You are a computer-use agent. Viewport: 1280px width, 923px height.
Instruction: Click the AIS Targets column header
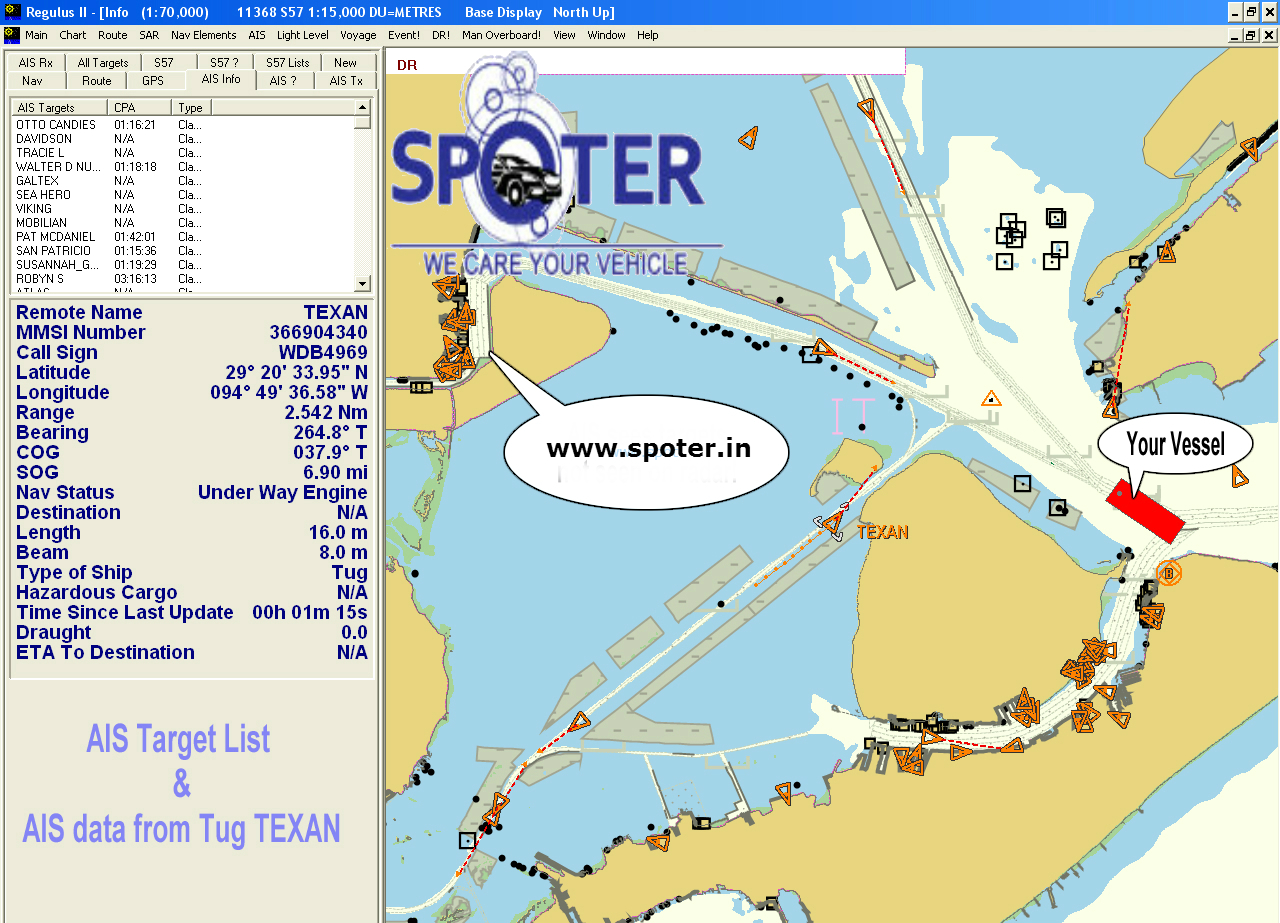point(59,108)
